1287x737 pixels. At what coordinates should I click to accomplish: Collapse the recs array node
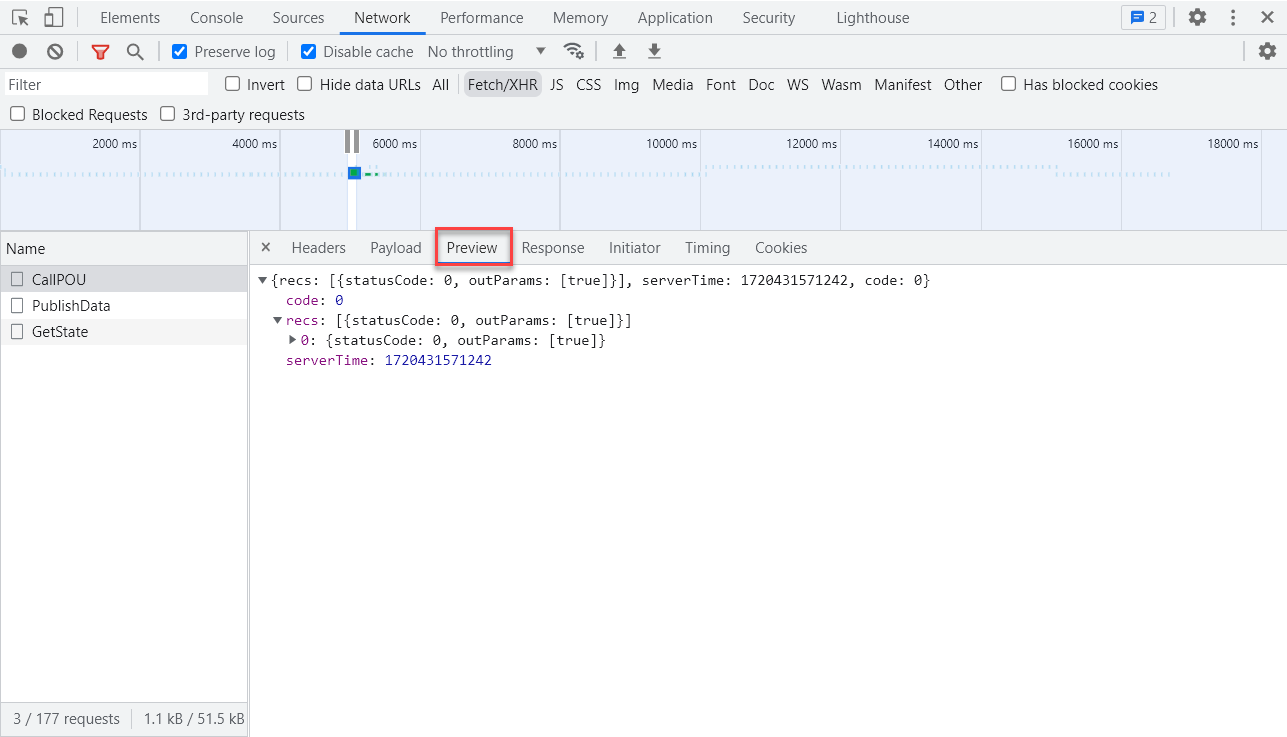click(278, 321)
